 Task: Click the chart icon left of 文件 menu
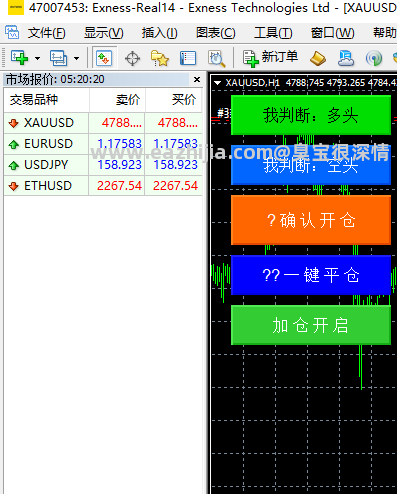click(x=12, y=32)
